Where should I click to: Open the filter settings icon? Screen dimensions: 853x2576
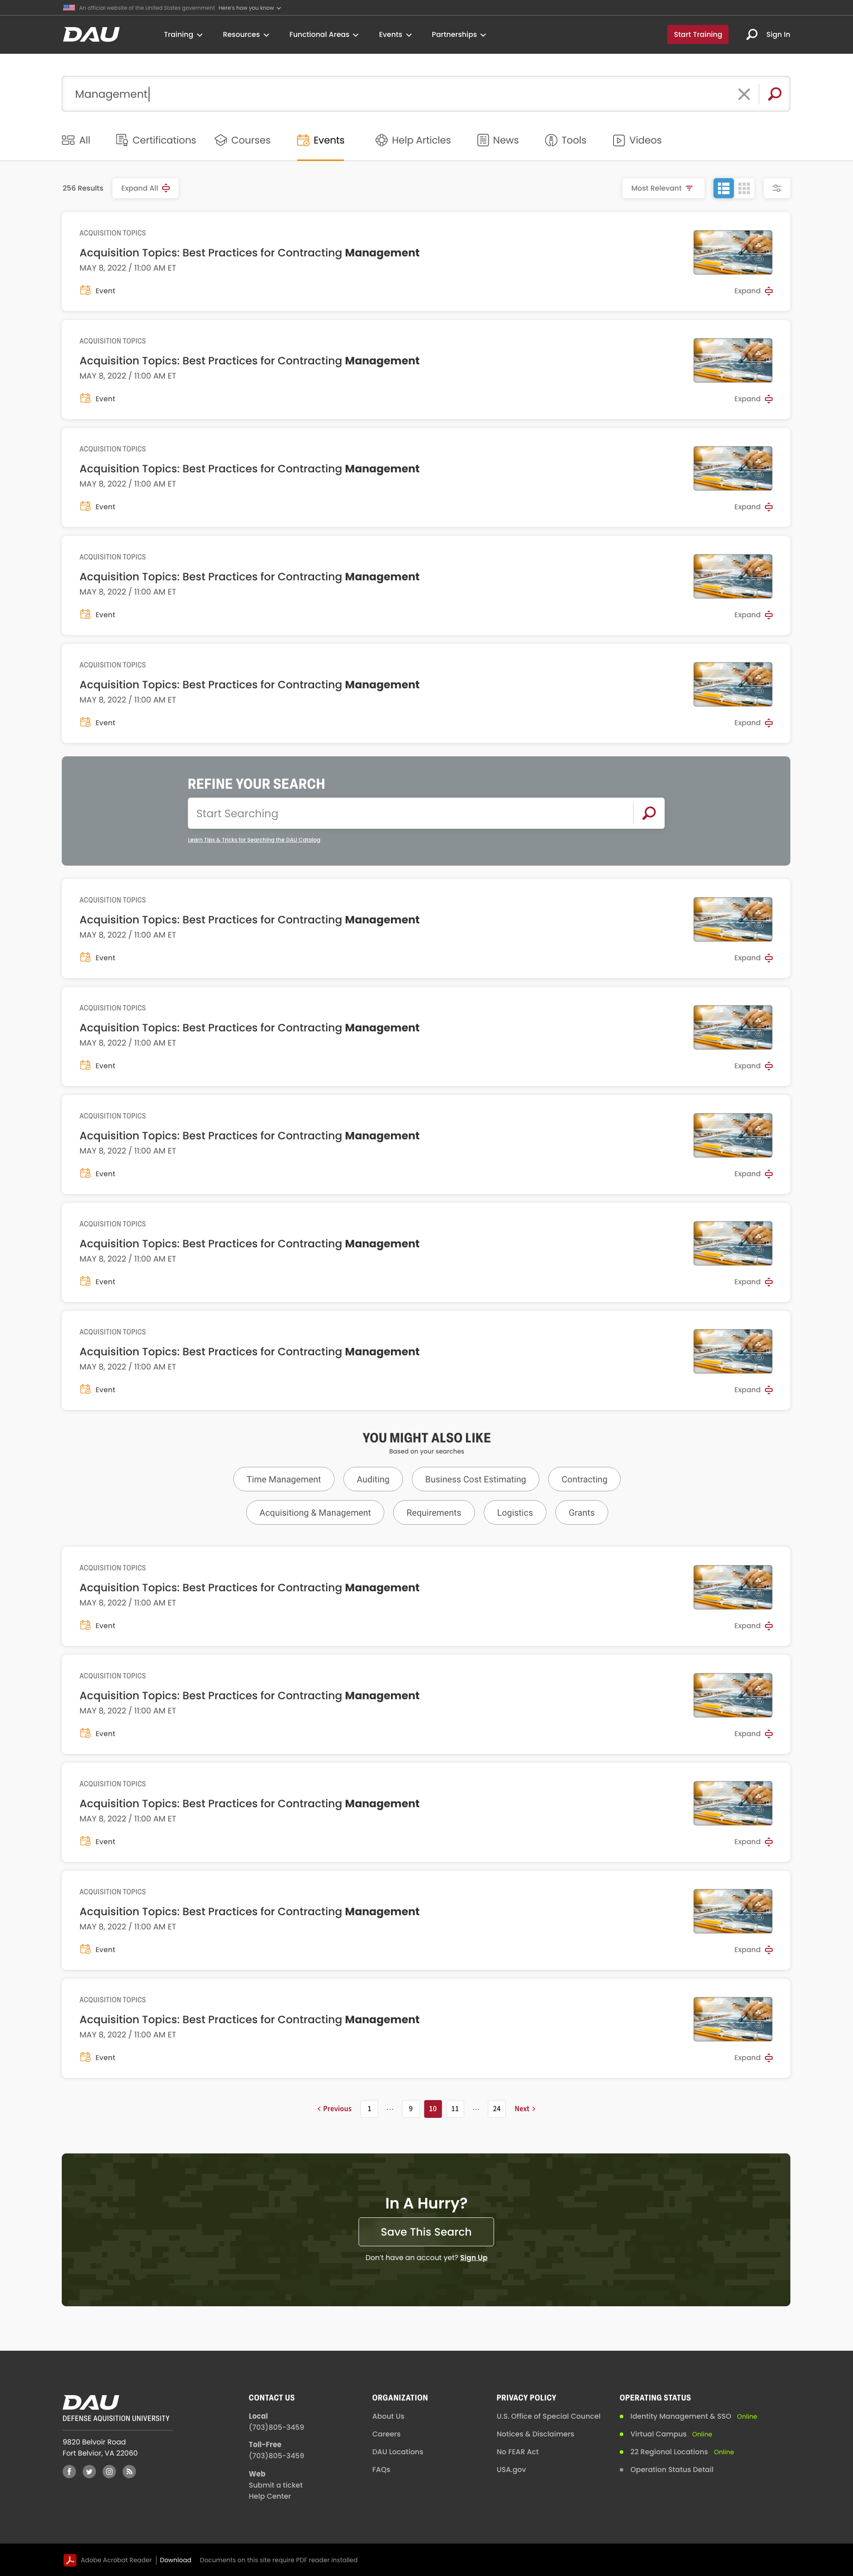[x=777, y=188]
